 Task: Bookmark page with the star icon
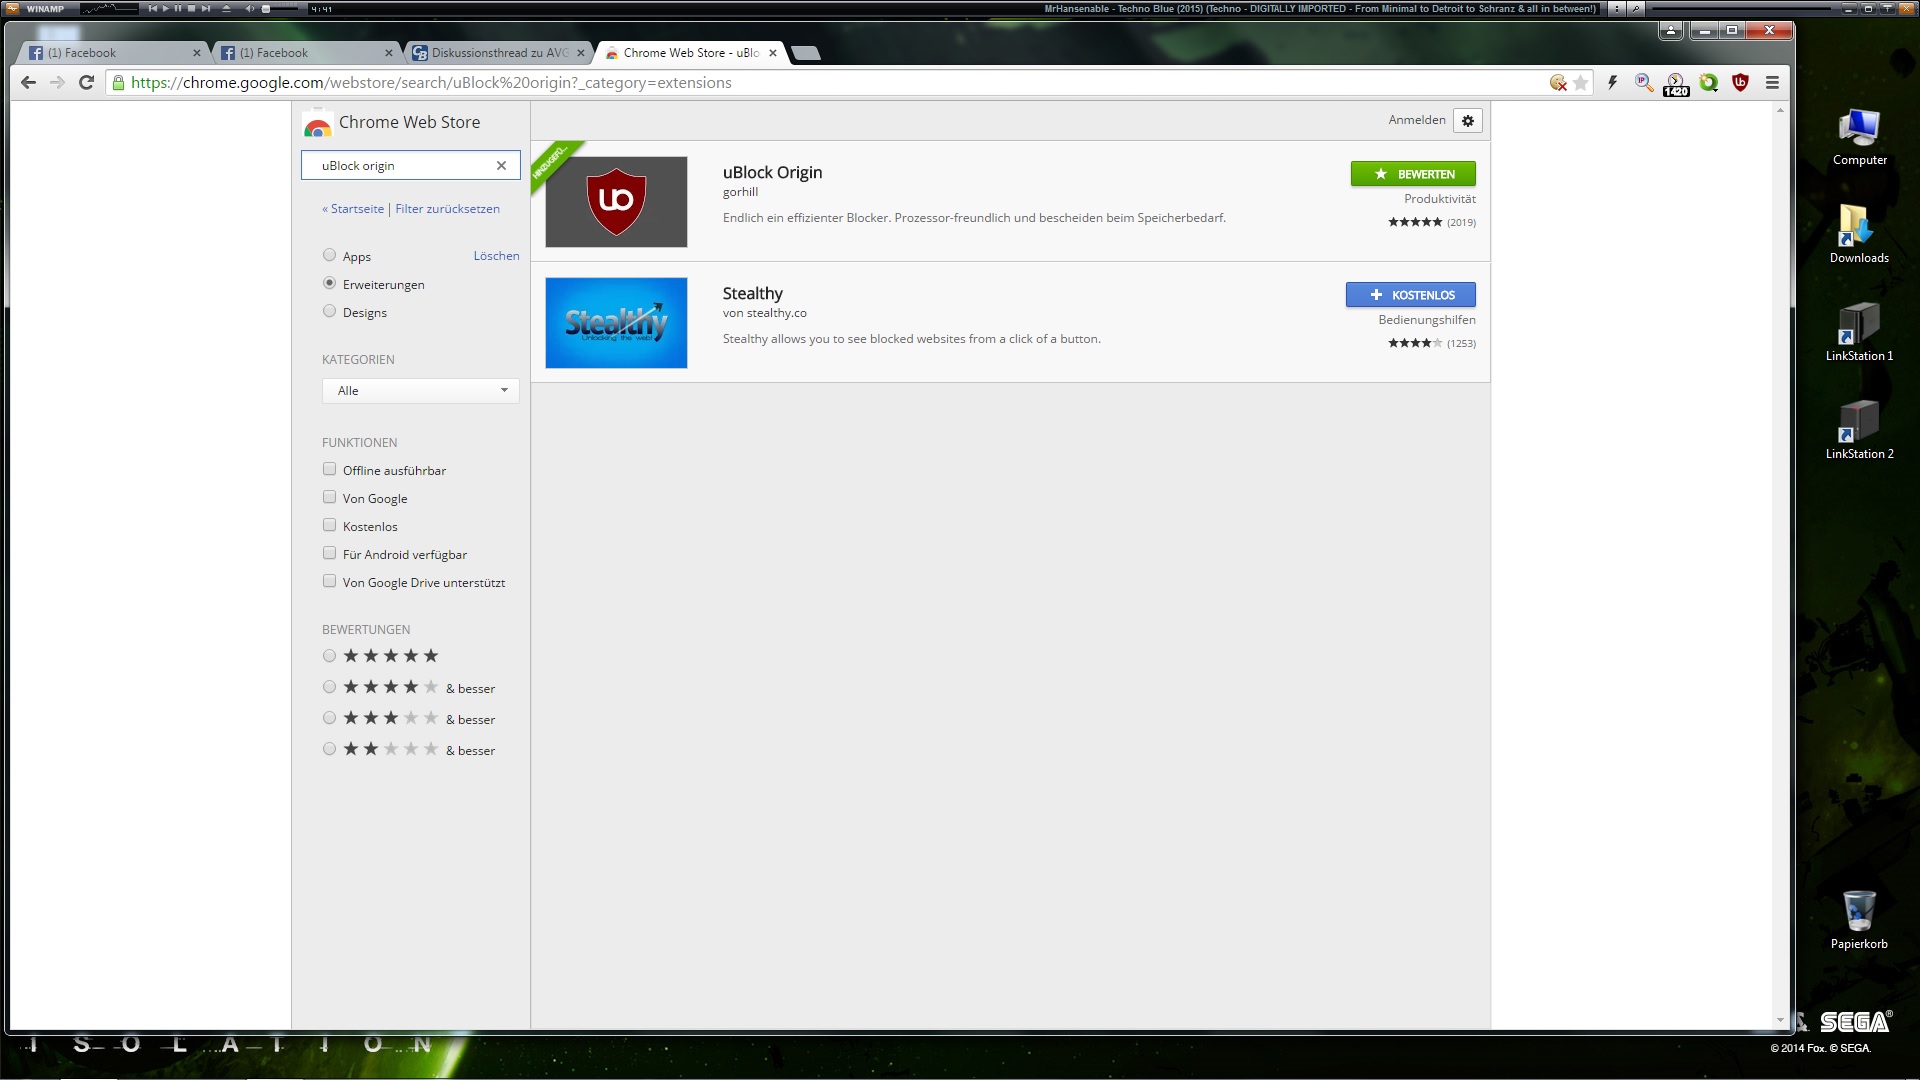1580,83
